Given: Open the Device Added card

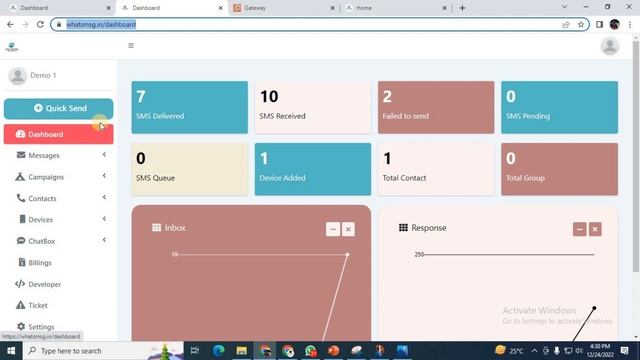Looking at the screenshot, I should [x=313, y=169].
